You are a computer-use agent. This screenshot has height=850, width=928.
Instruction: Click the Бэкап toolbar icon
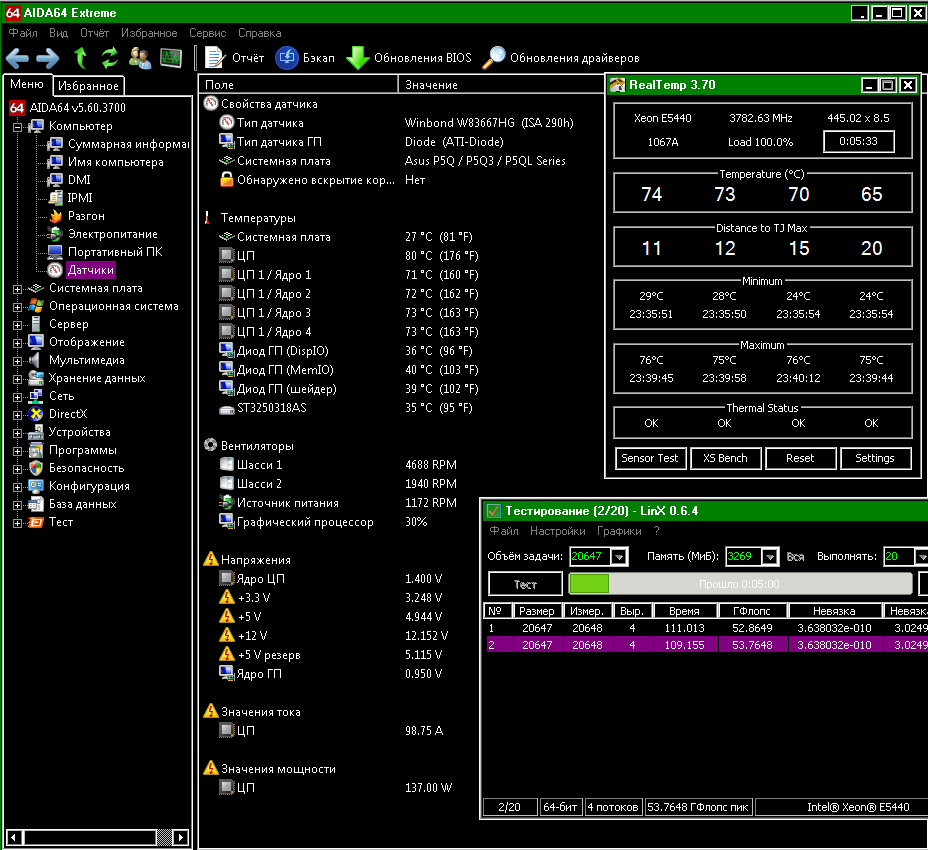(286, 58)
